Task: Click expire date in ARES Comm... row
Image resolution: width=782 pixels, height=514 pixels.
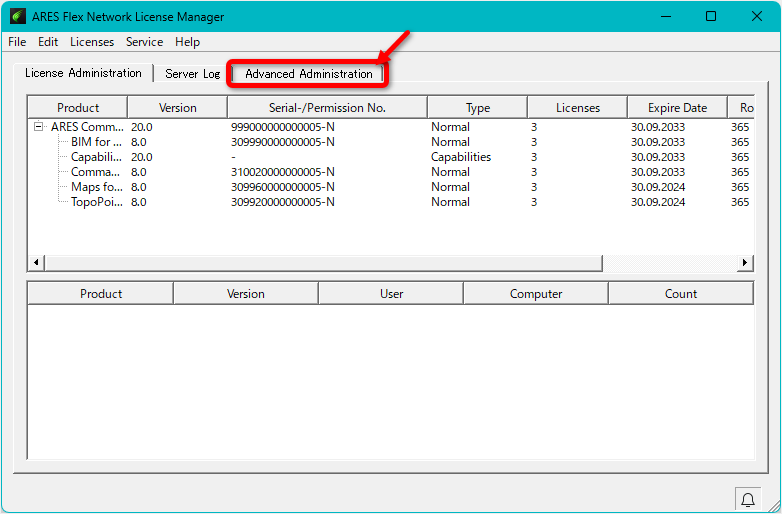Action: tap(658, 127)
